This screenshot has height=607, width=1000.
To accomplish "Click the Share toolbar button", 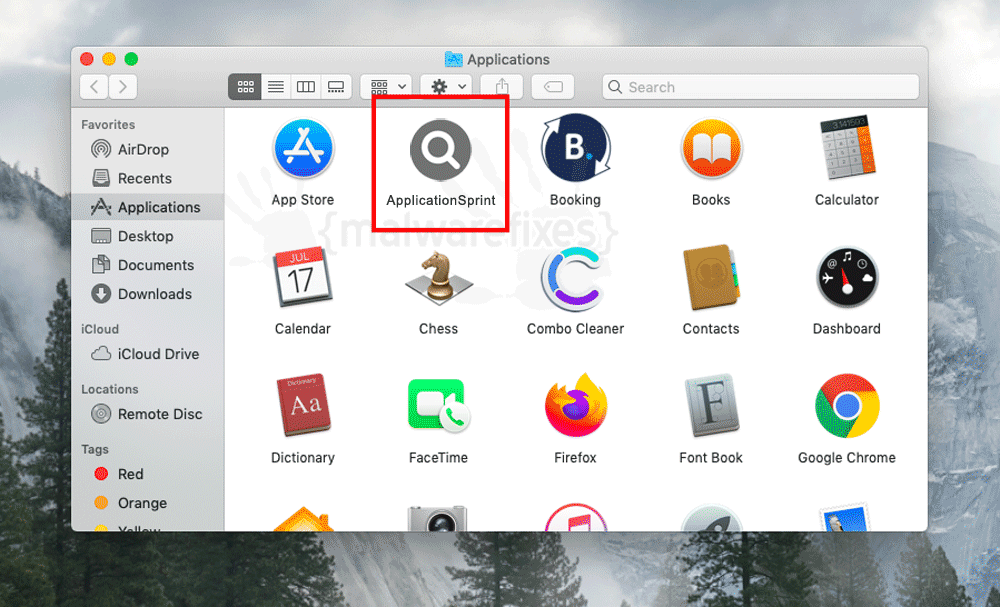I will [x=502, y=87].
